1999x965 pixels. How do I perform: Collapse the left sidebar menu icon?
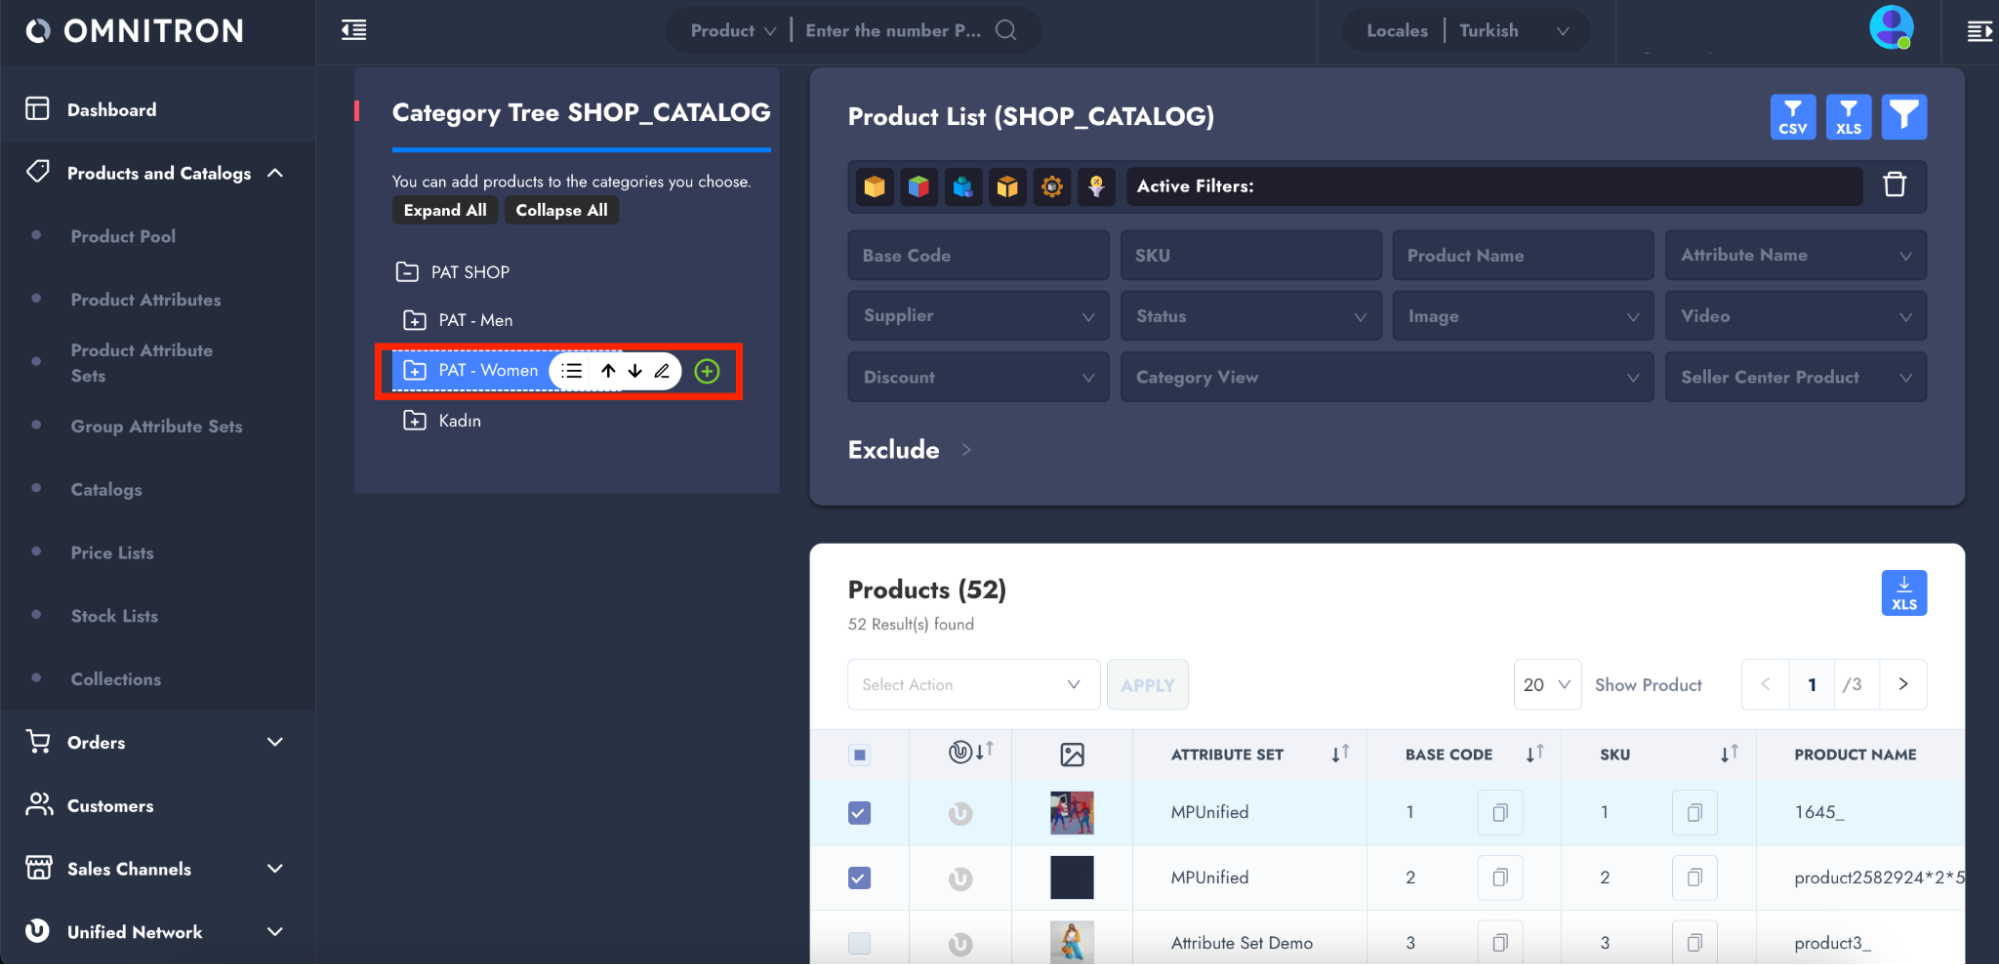(354, 30)
